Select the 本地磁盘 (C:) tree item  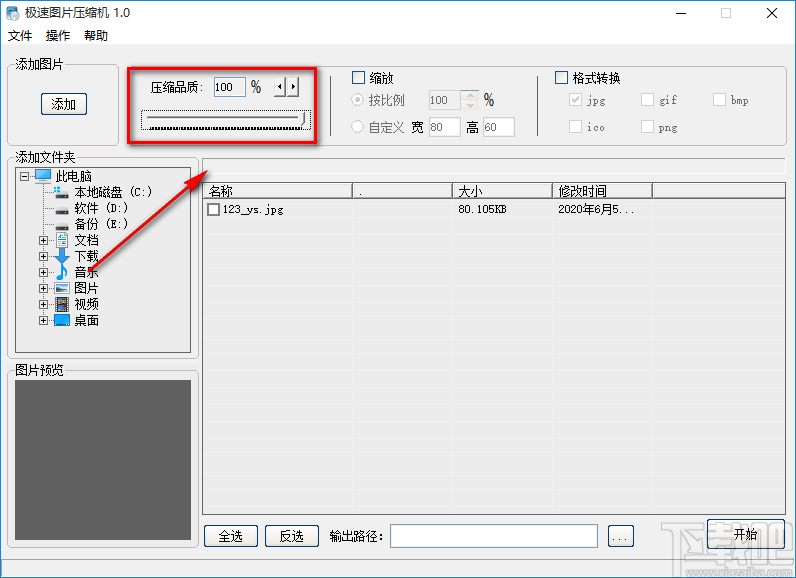113,192
